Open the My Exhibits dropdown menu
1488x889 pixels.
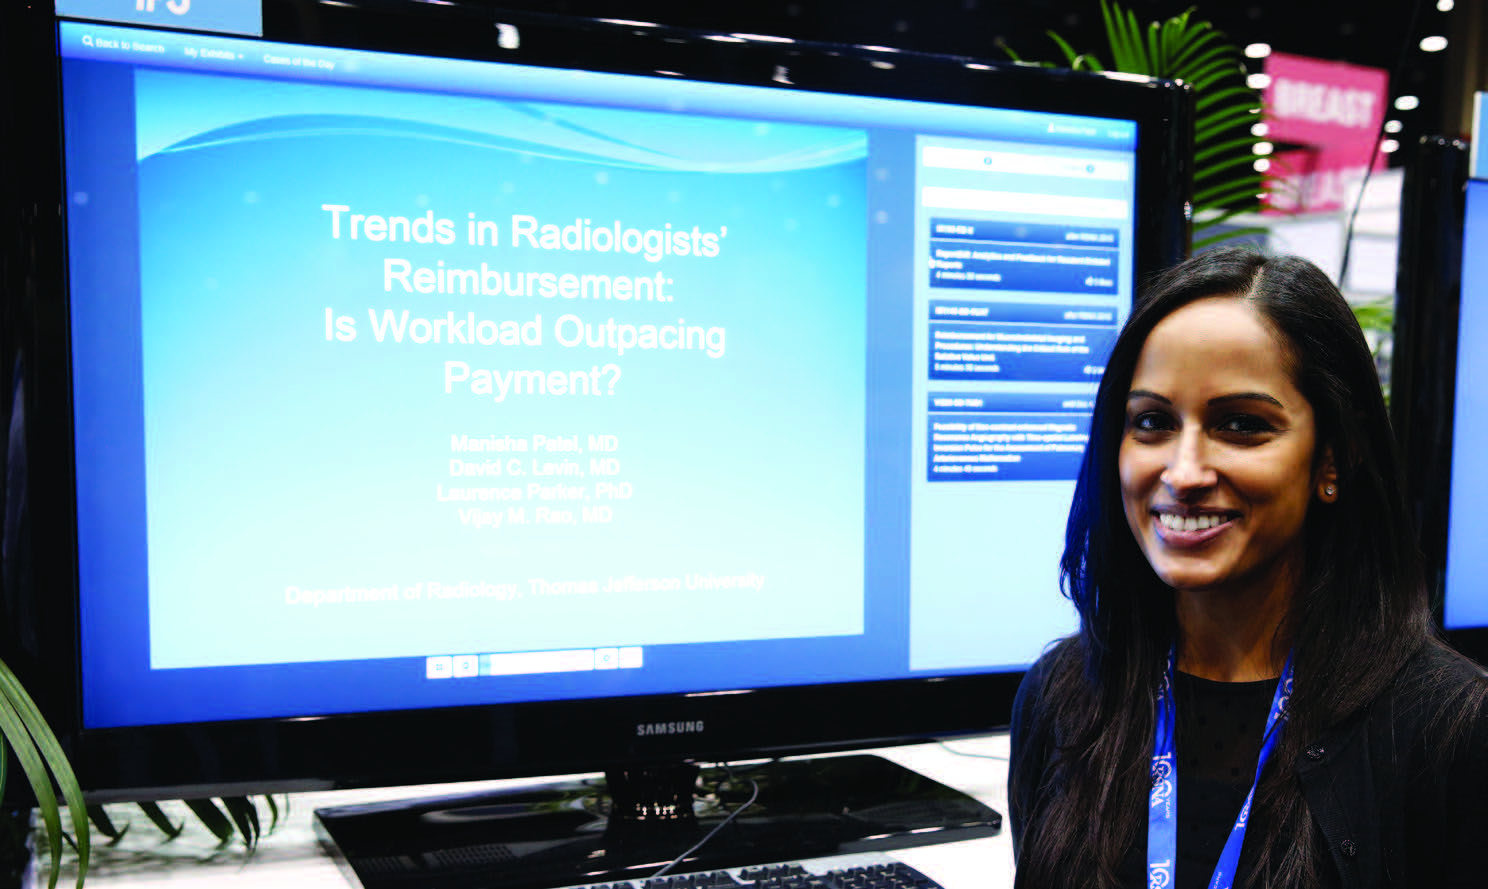tap(213, 53)
